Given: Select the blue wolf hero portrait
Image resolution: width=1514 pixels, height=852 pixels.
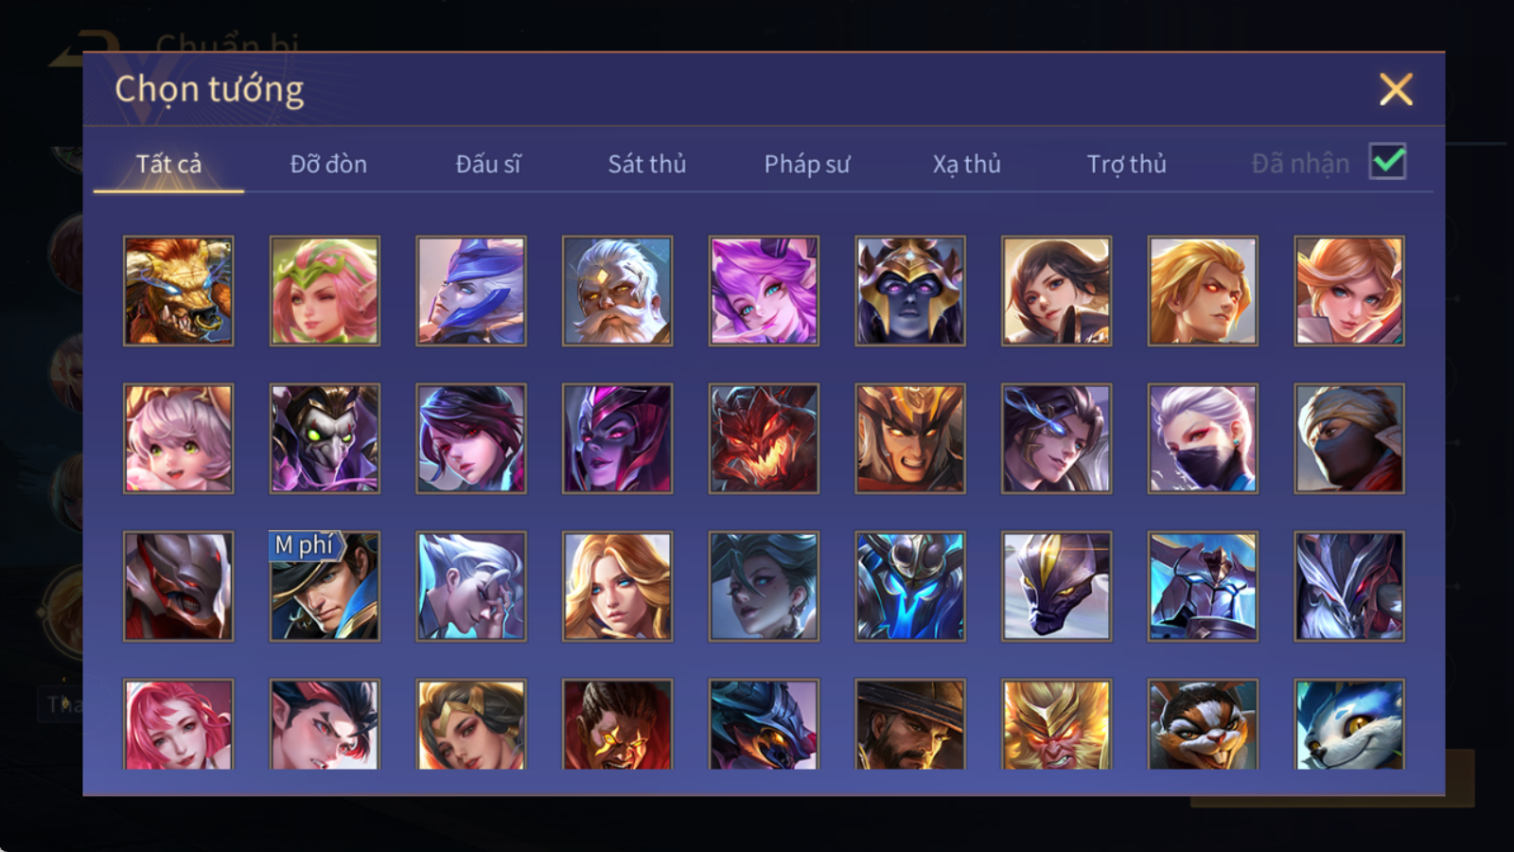Looking at the screenshot, I should pyautogui.click(x=1349, y=725).
